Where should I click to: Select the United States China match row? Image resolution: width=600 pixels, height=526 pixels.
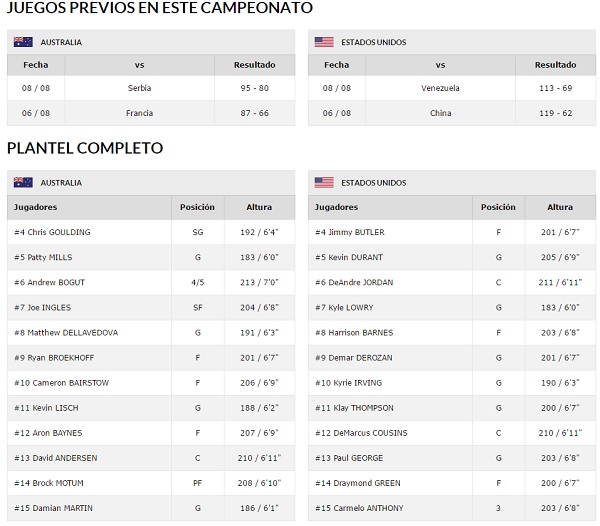coord(452,113)
